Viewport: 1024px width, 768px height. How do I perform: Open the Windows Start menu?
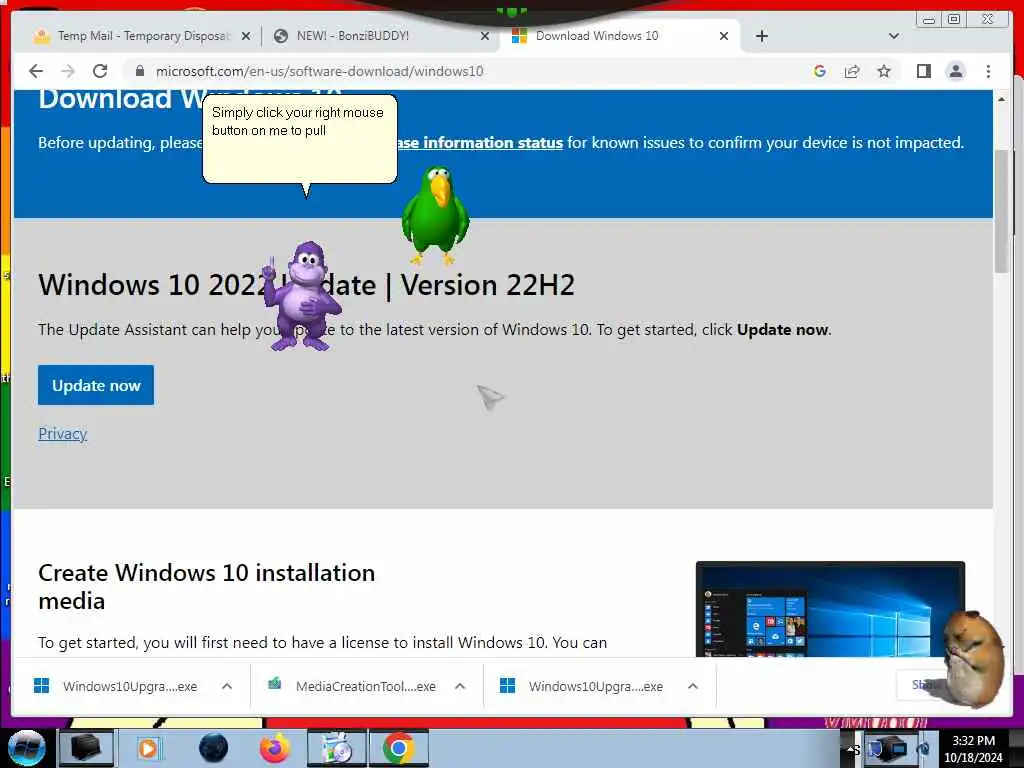click(x=26, y=748)
